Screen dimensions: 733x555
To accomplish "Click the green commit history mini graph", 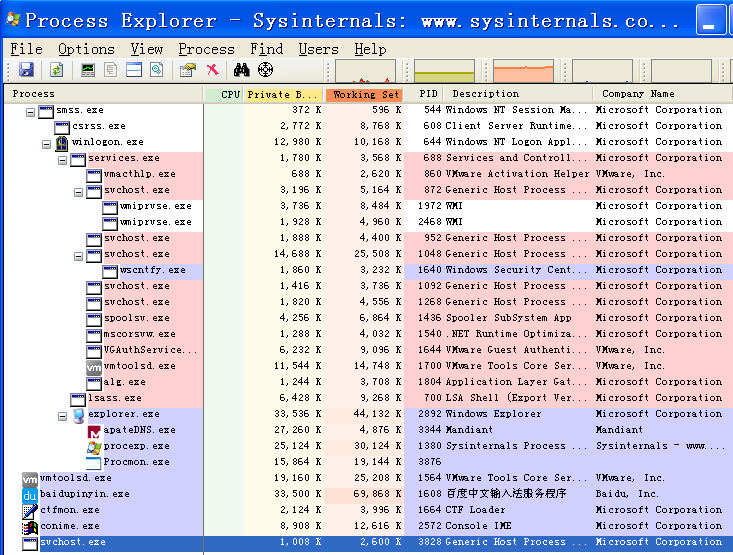I will point(444,71).
